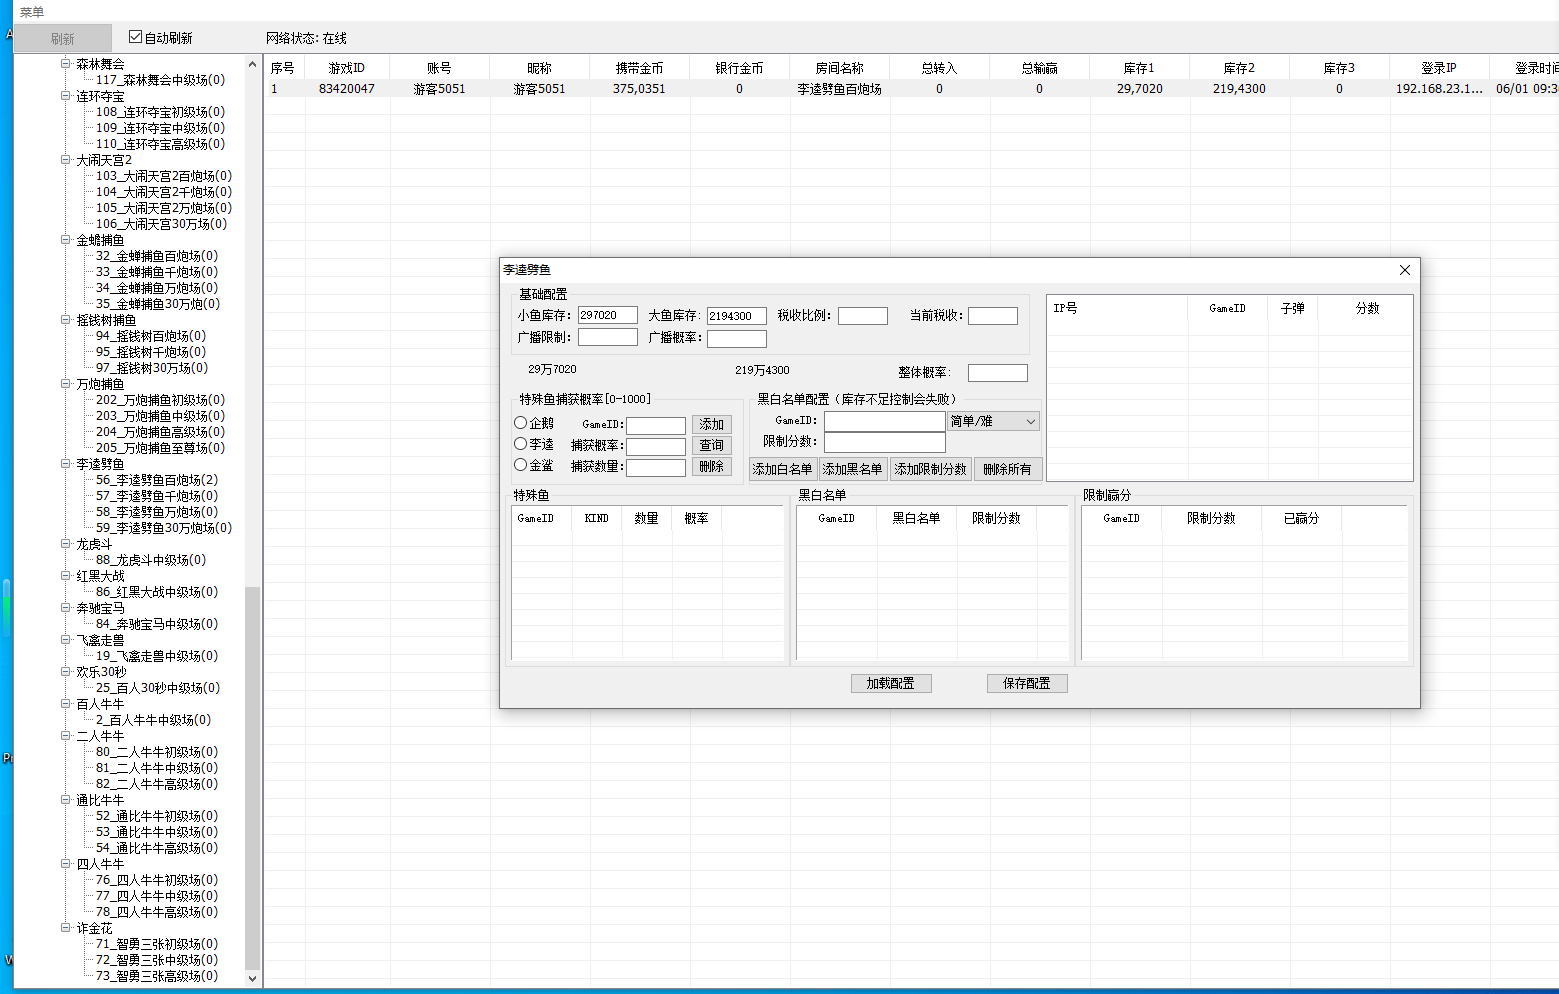Click the 添加黑名单 button
The height and width of the screenshot is (994, 1559).
[x=852, y=469]
